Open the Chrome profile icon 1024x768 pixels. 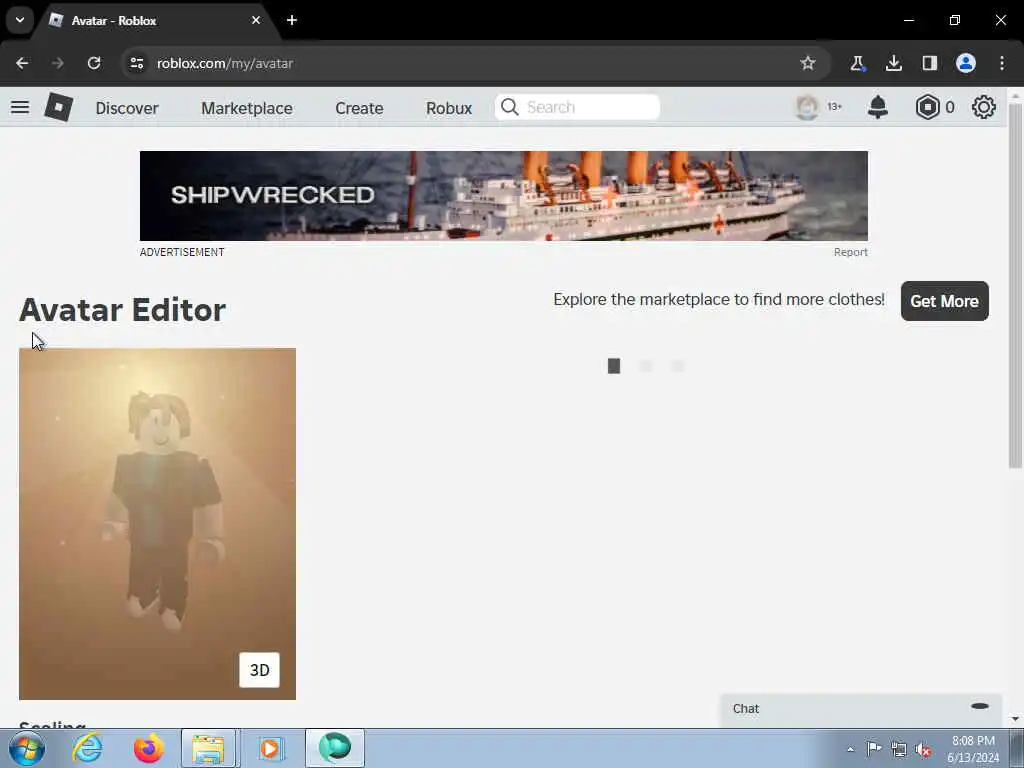point(966,63)
